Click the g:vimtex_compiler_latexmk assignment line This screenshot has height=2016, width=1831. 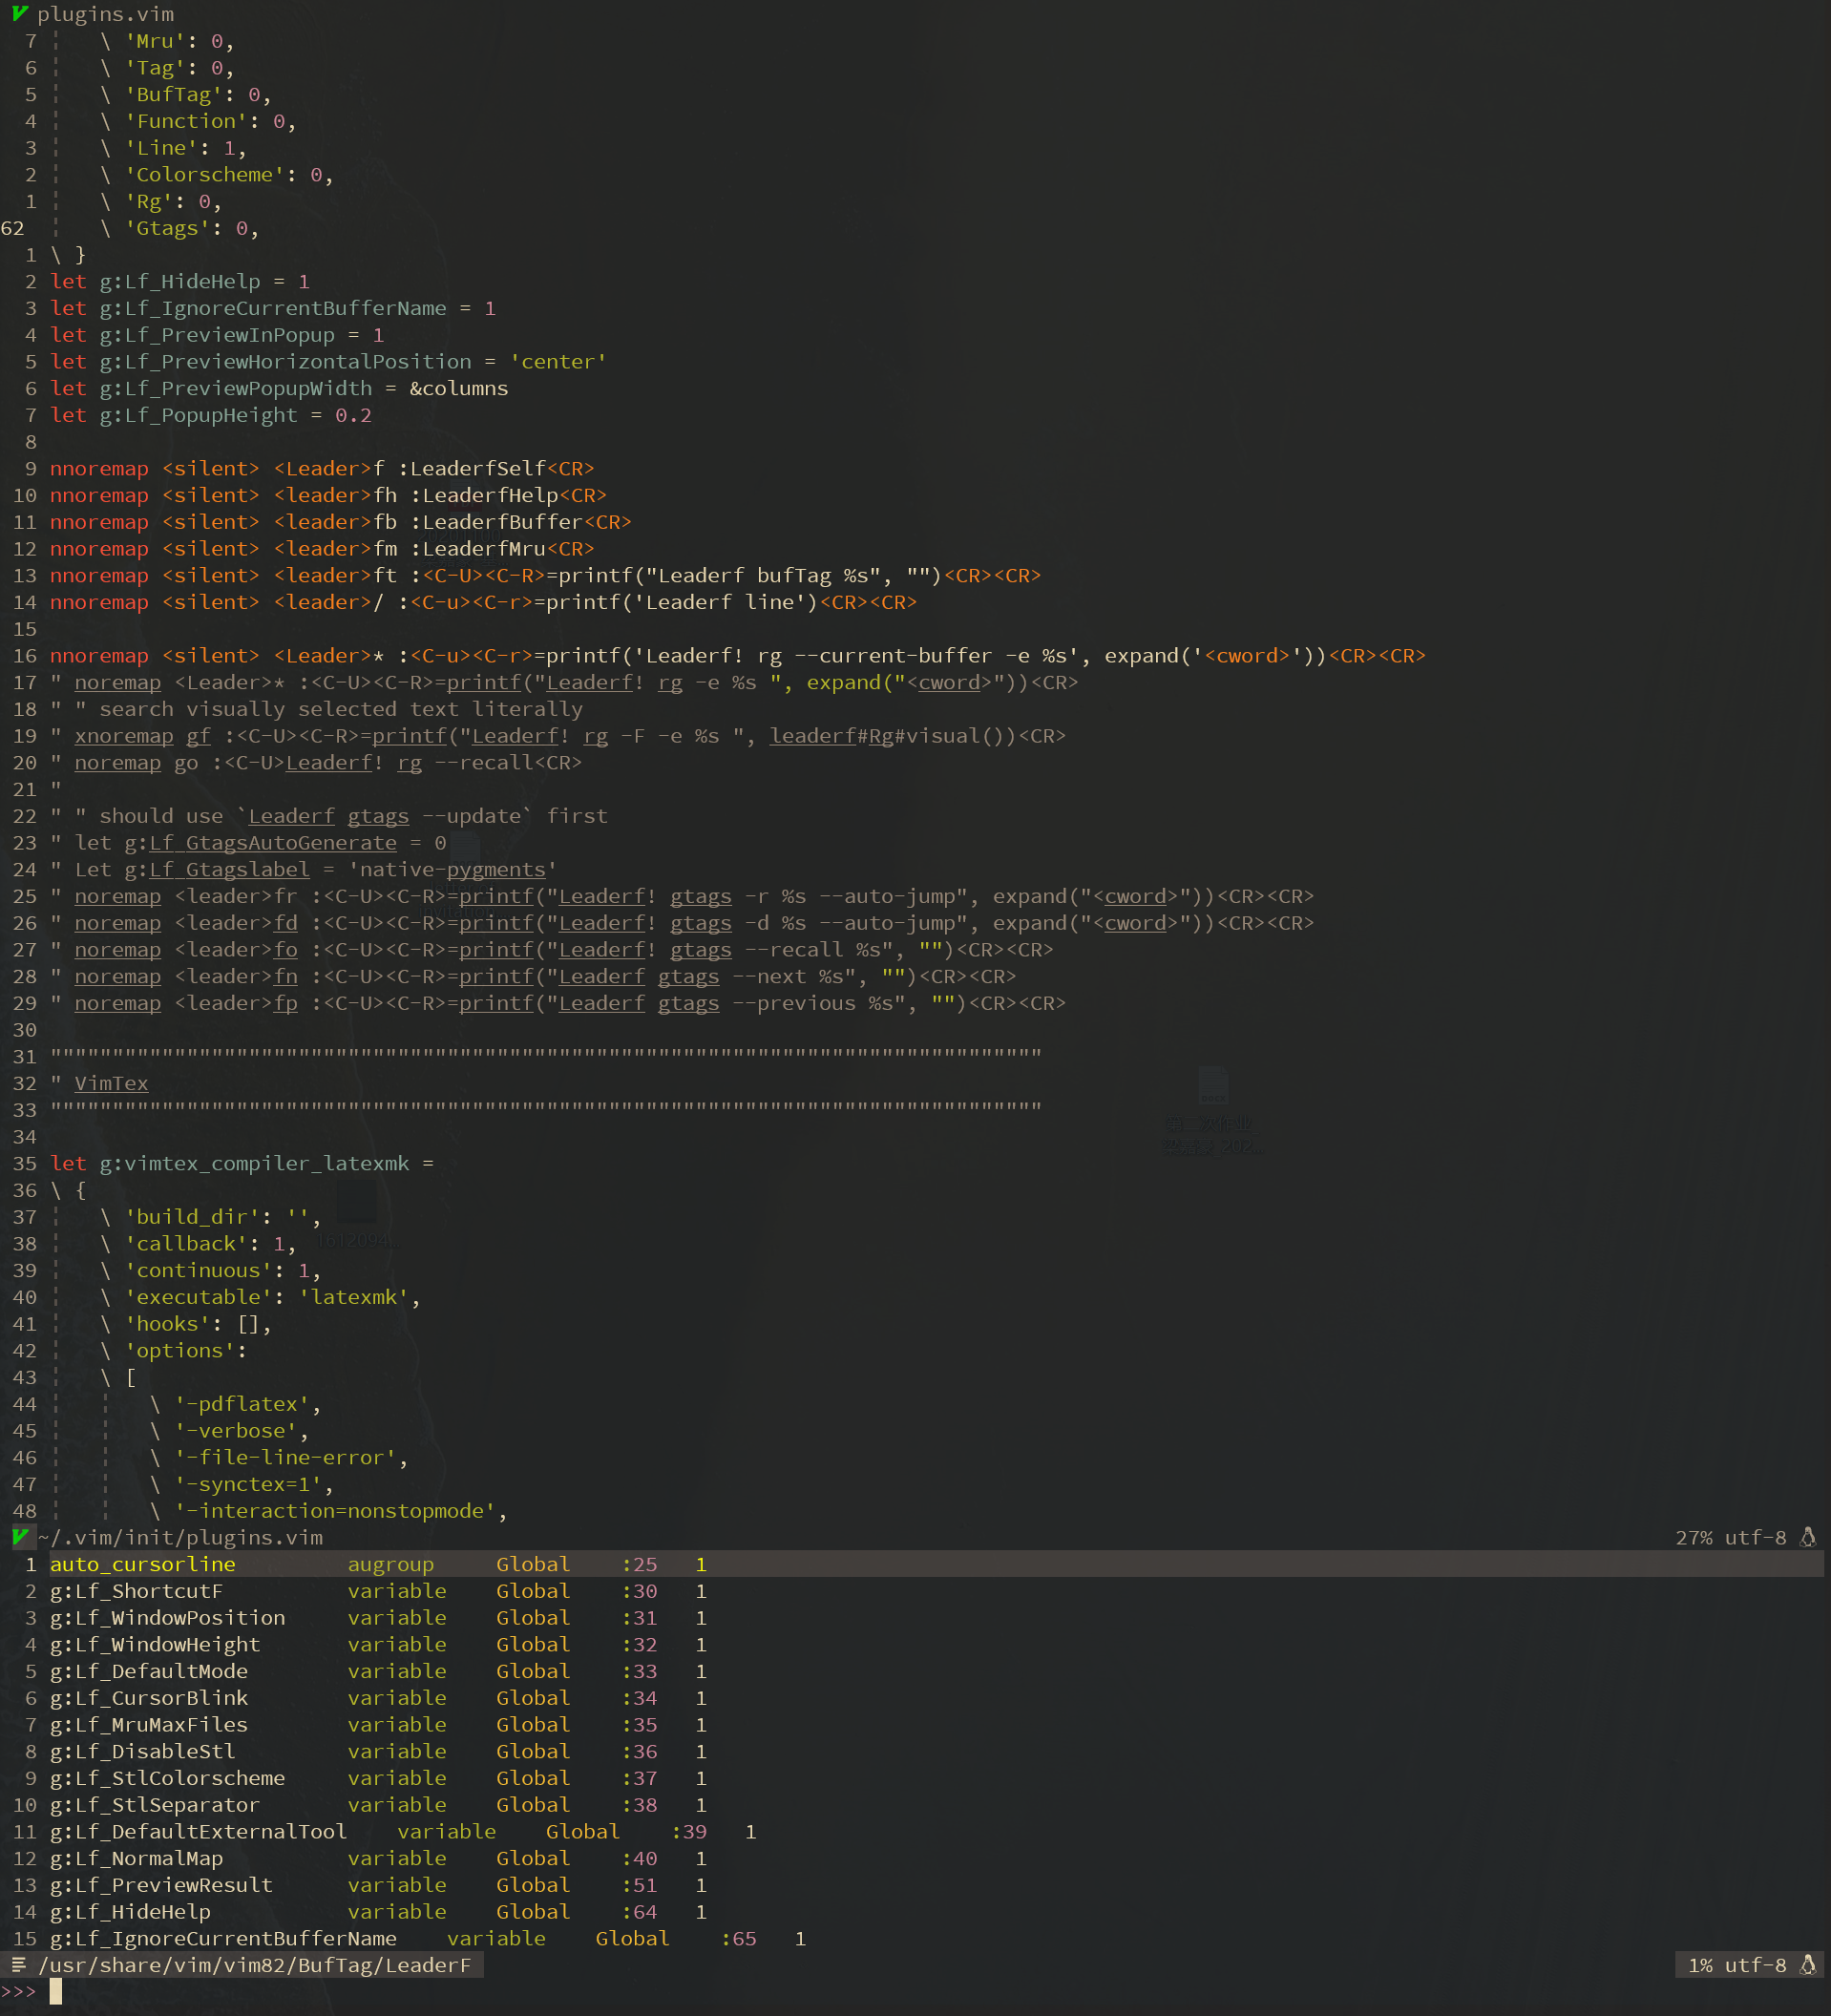click(x=242, y=1163)
